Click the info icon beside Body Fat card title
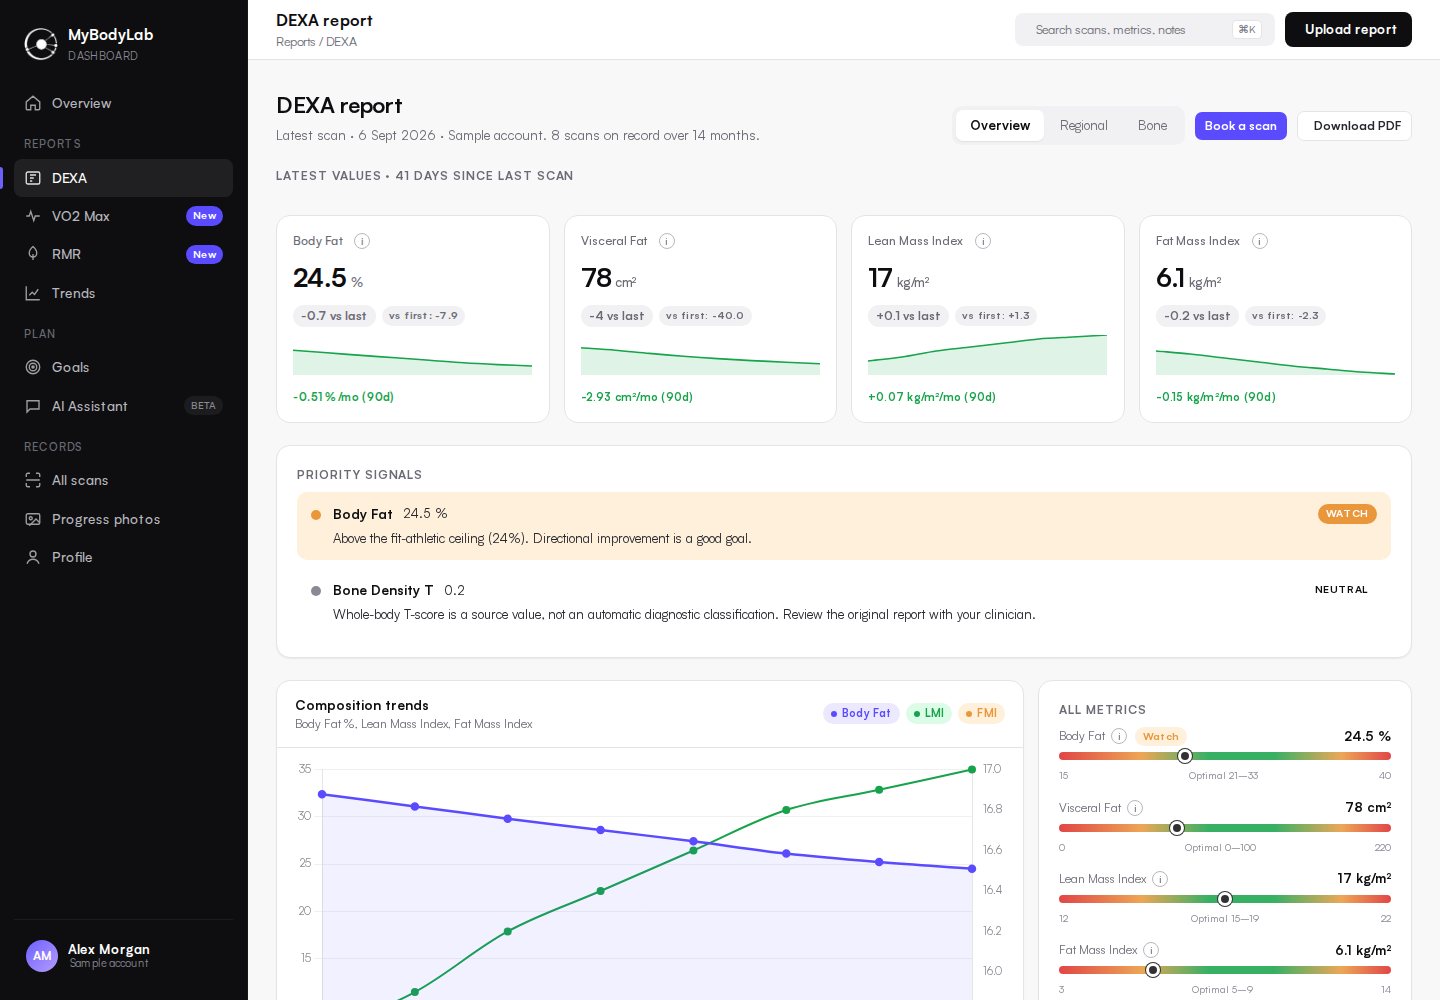Screen dimensions: 1440x1000 362,241
